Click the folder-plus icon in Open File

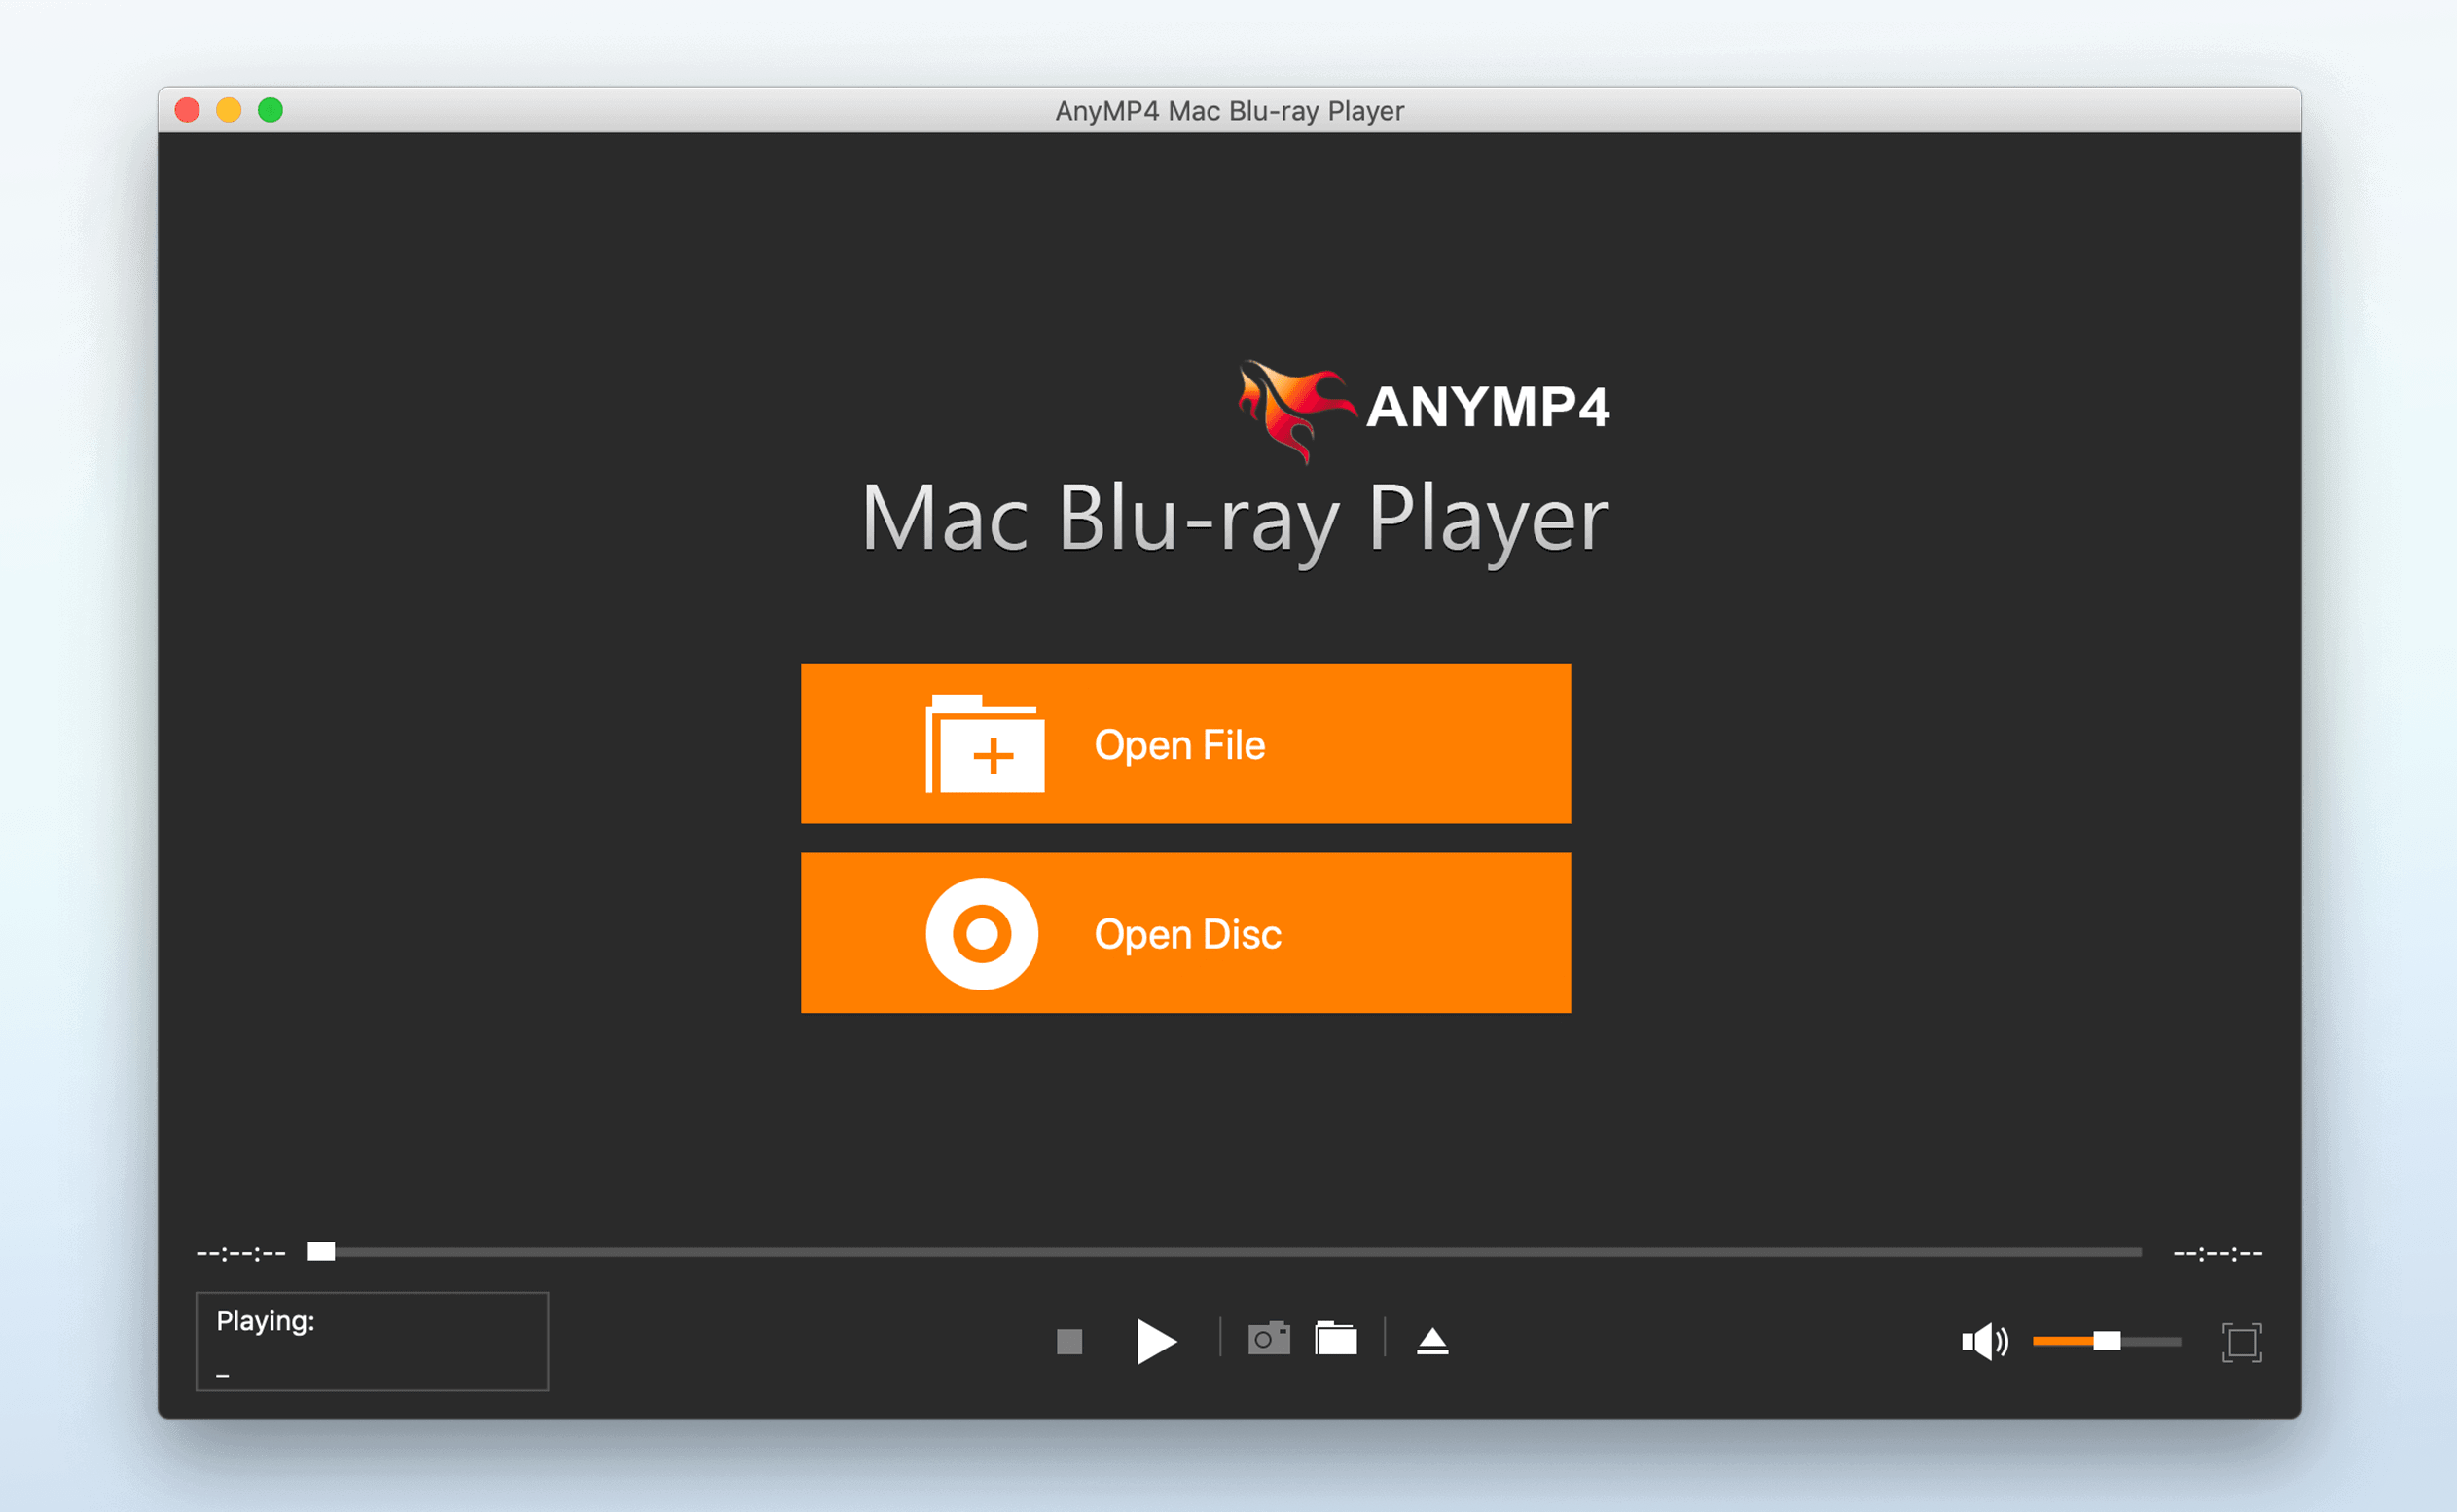(x=985, y=743)
